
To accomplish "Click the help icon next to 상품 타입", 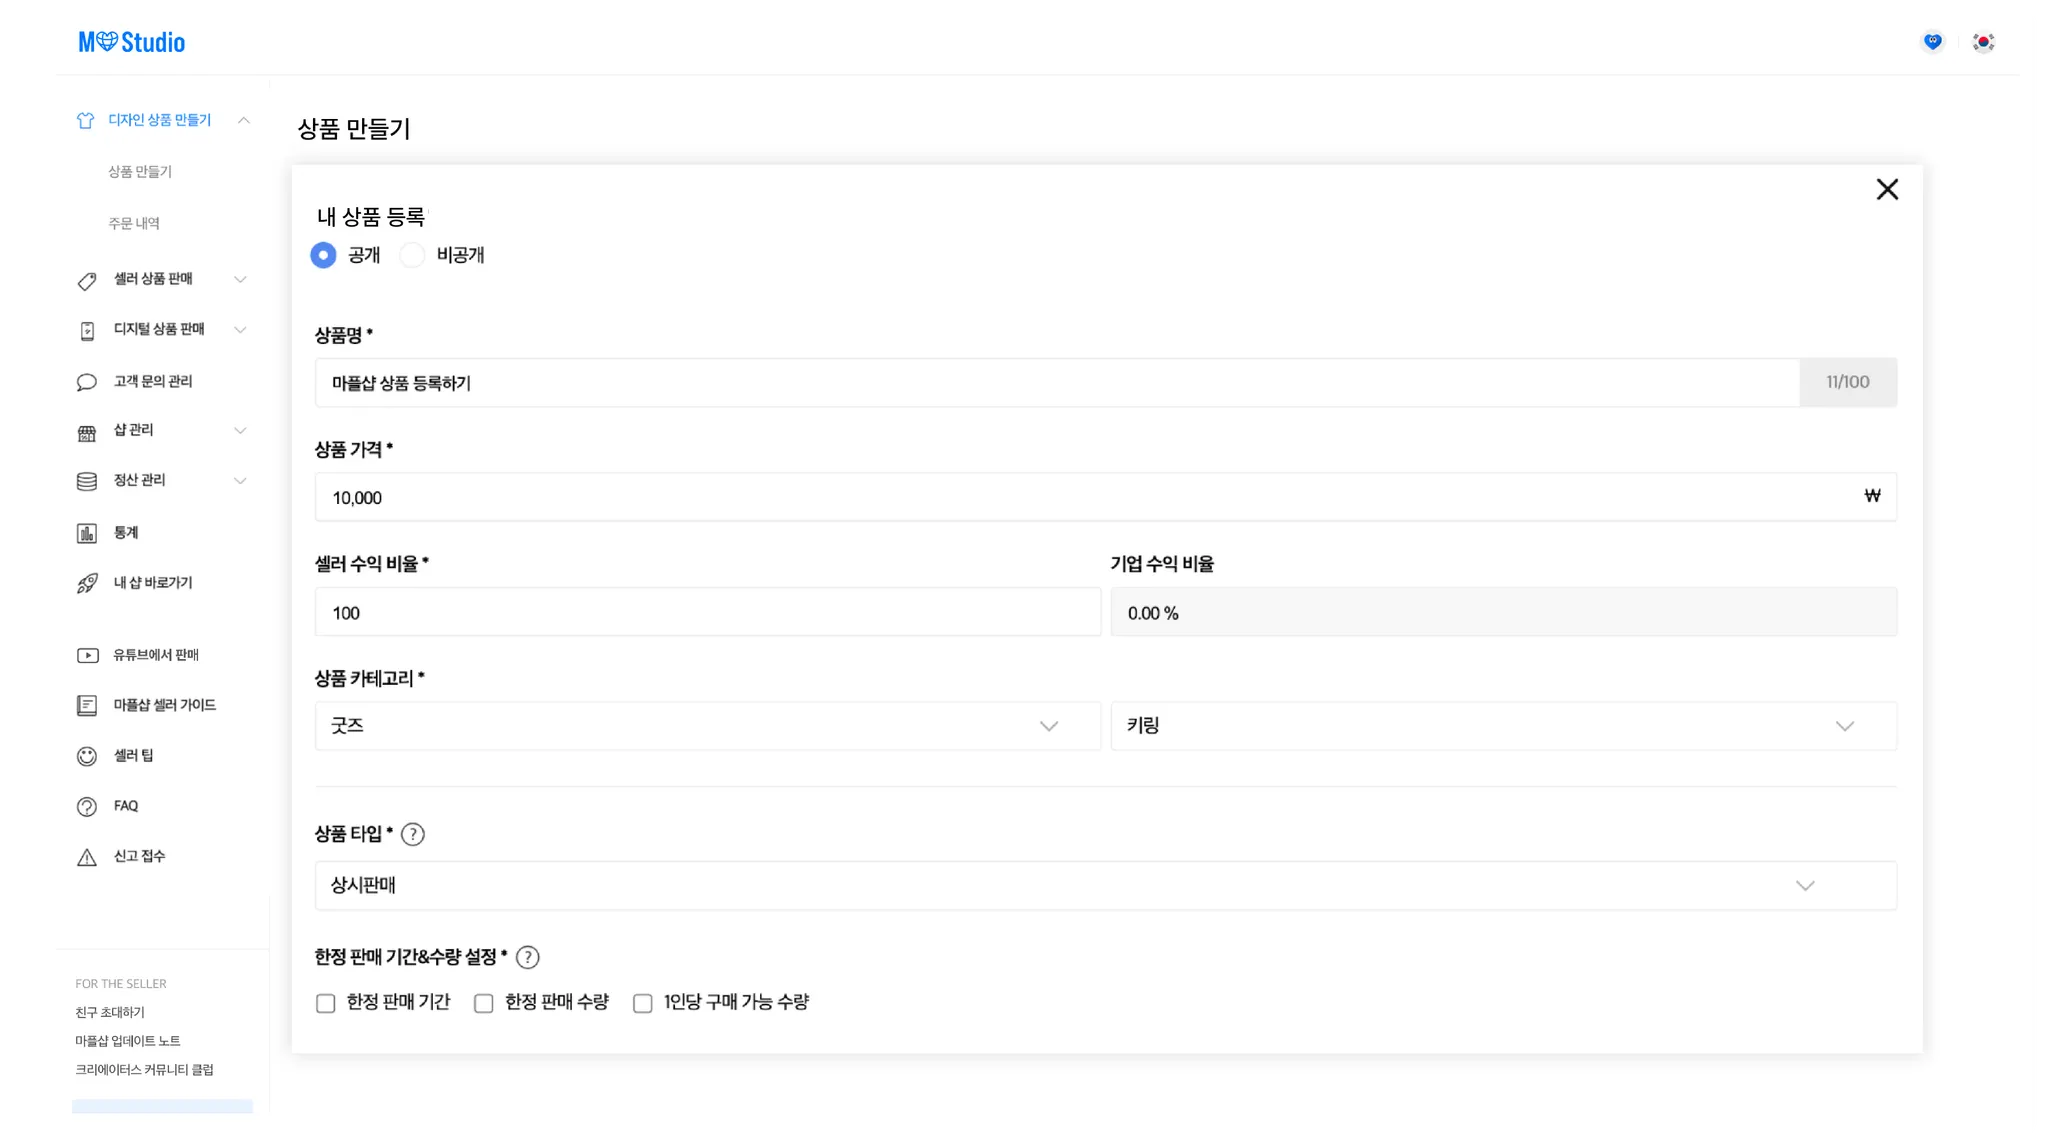I will pos(412,834).
